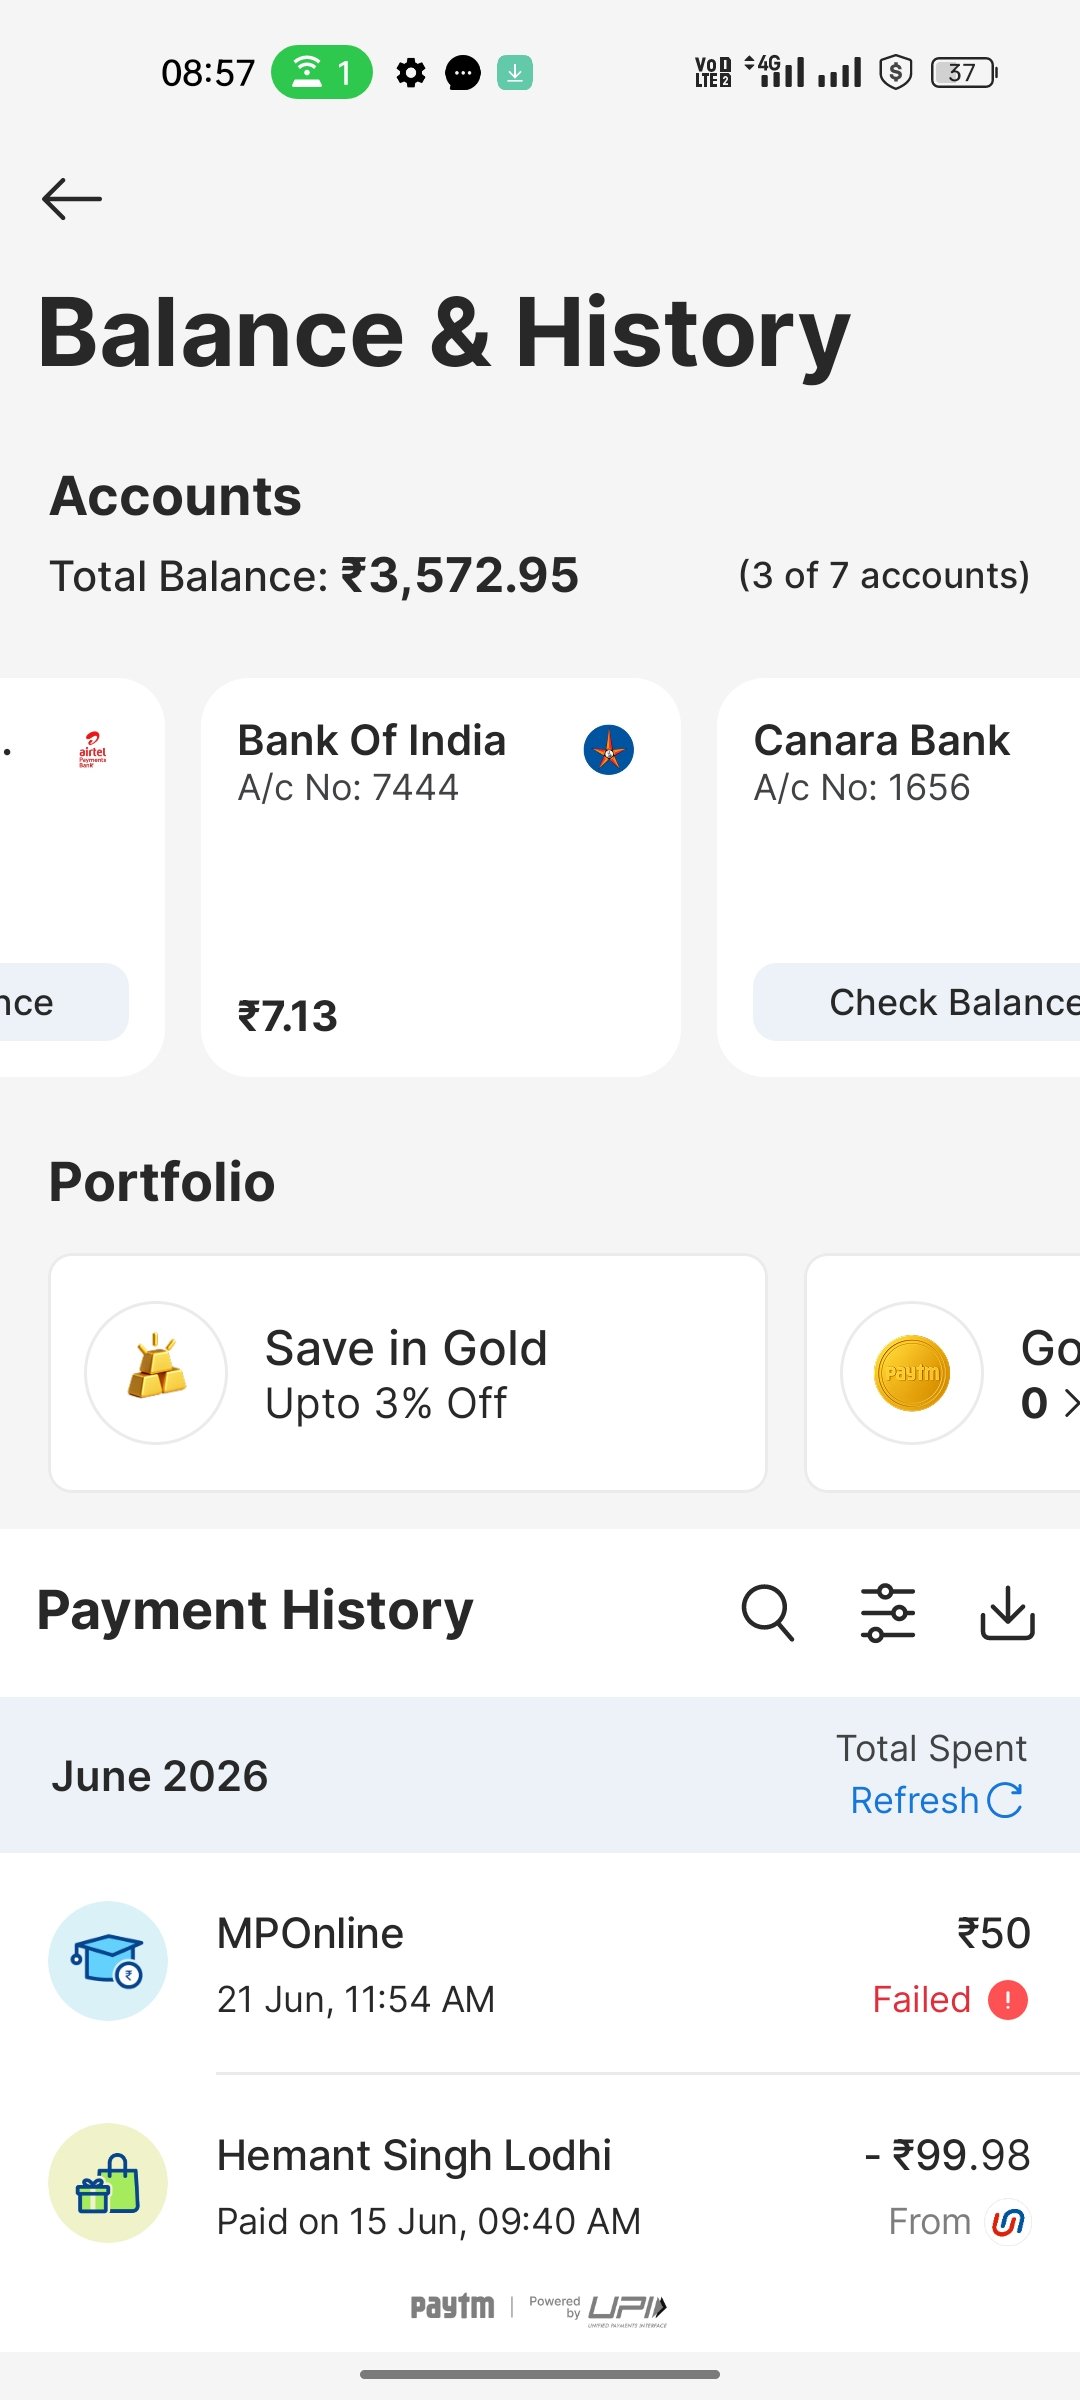
Task: Tap the red Failed alert icon
Action: [1008, 2000]
